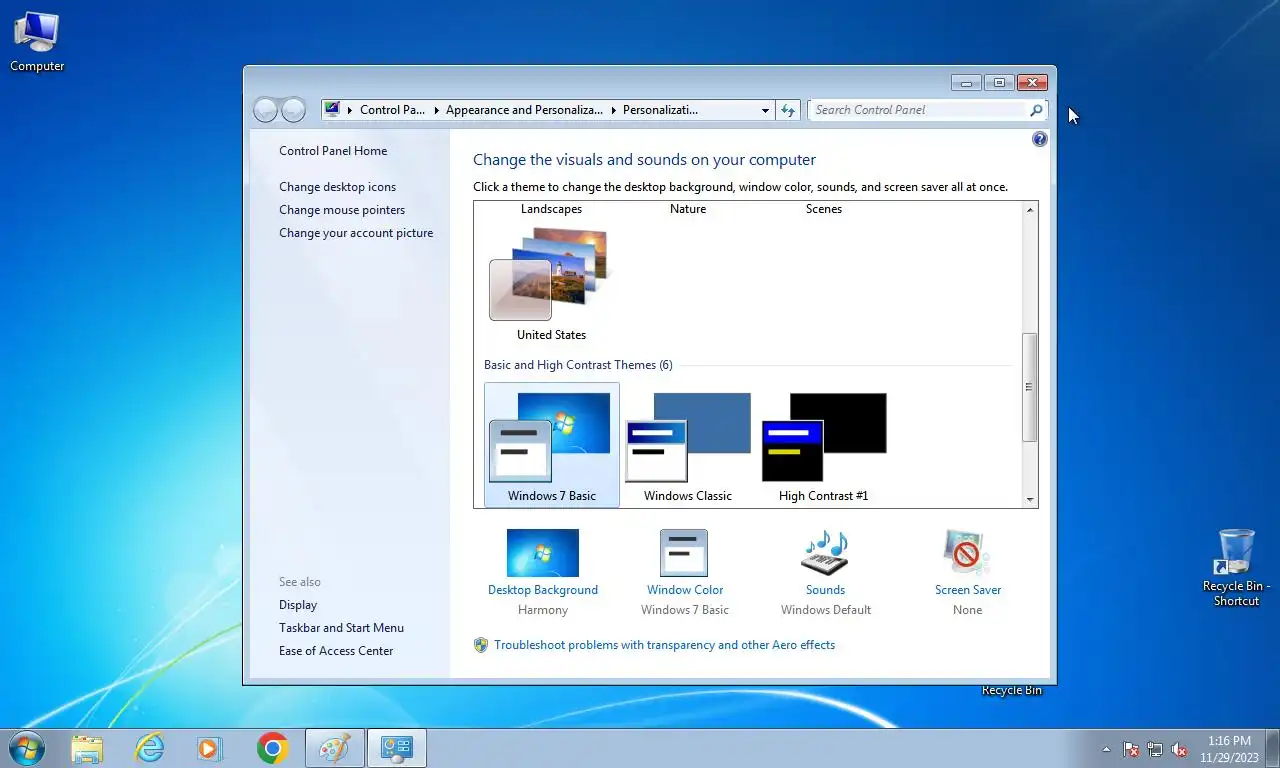Open Ease of Access Center link

tap(336, 651)
